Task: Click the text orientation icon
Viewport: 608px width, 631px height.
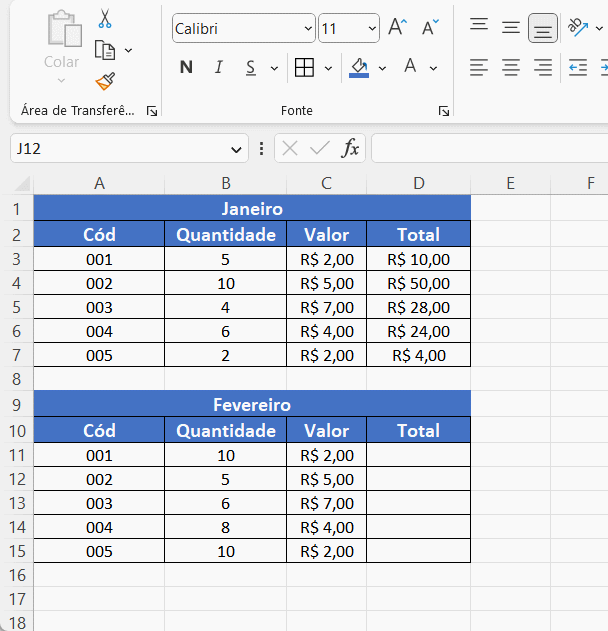Action: click(577, 28)
